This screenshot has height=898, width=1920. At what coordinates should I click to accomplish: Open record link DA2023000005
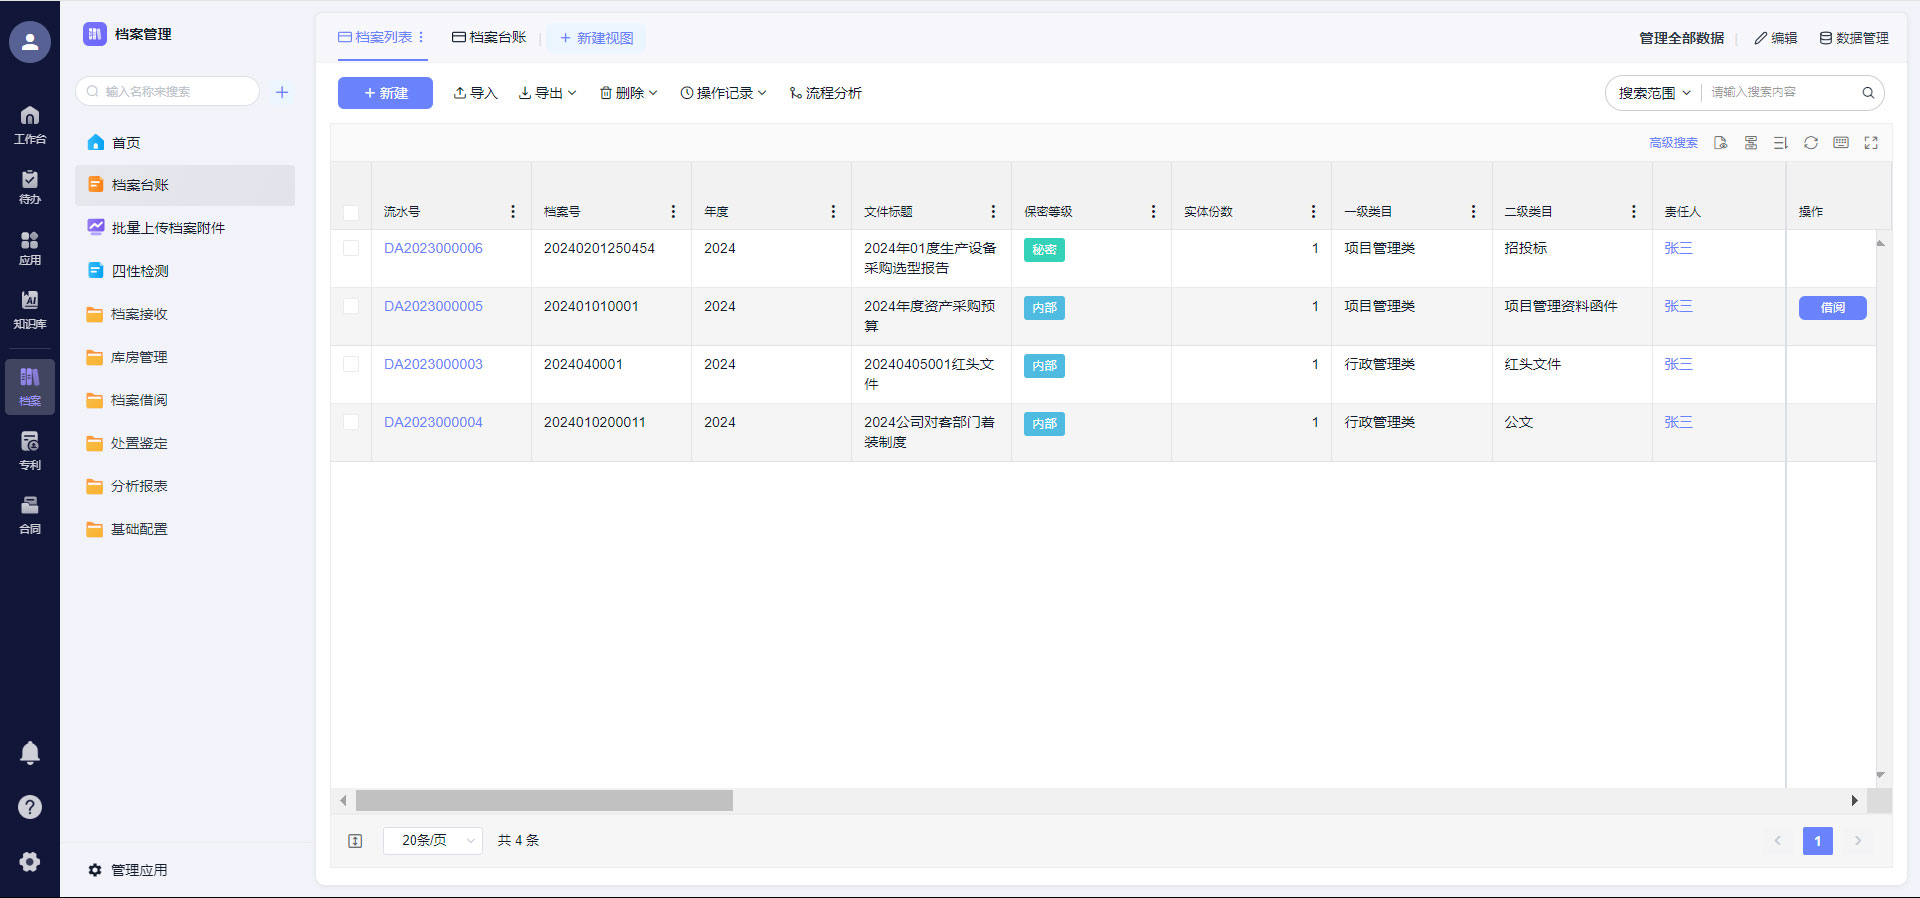433,306
